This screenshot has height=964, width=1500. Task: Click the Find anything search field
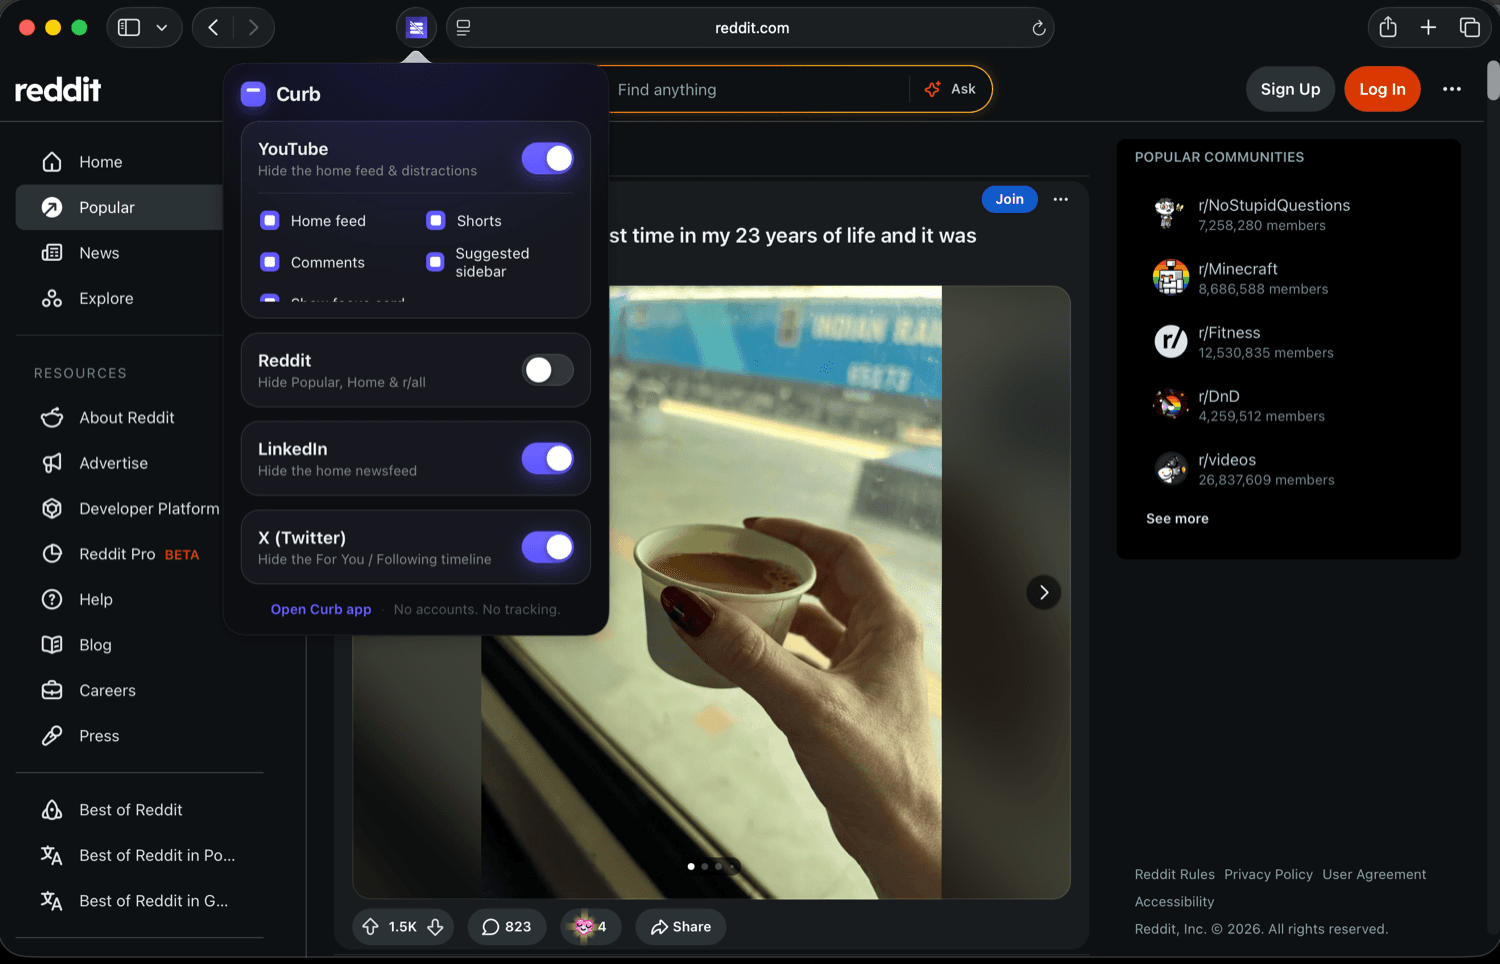(756, 89)
